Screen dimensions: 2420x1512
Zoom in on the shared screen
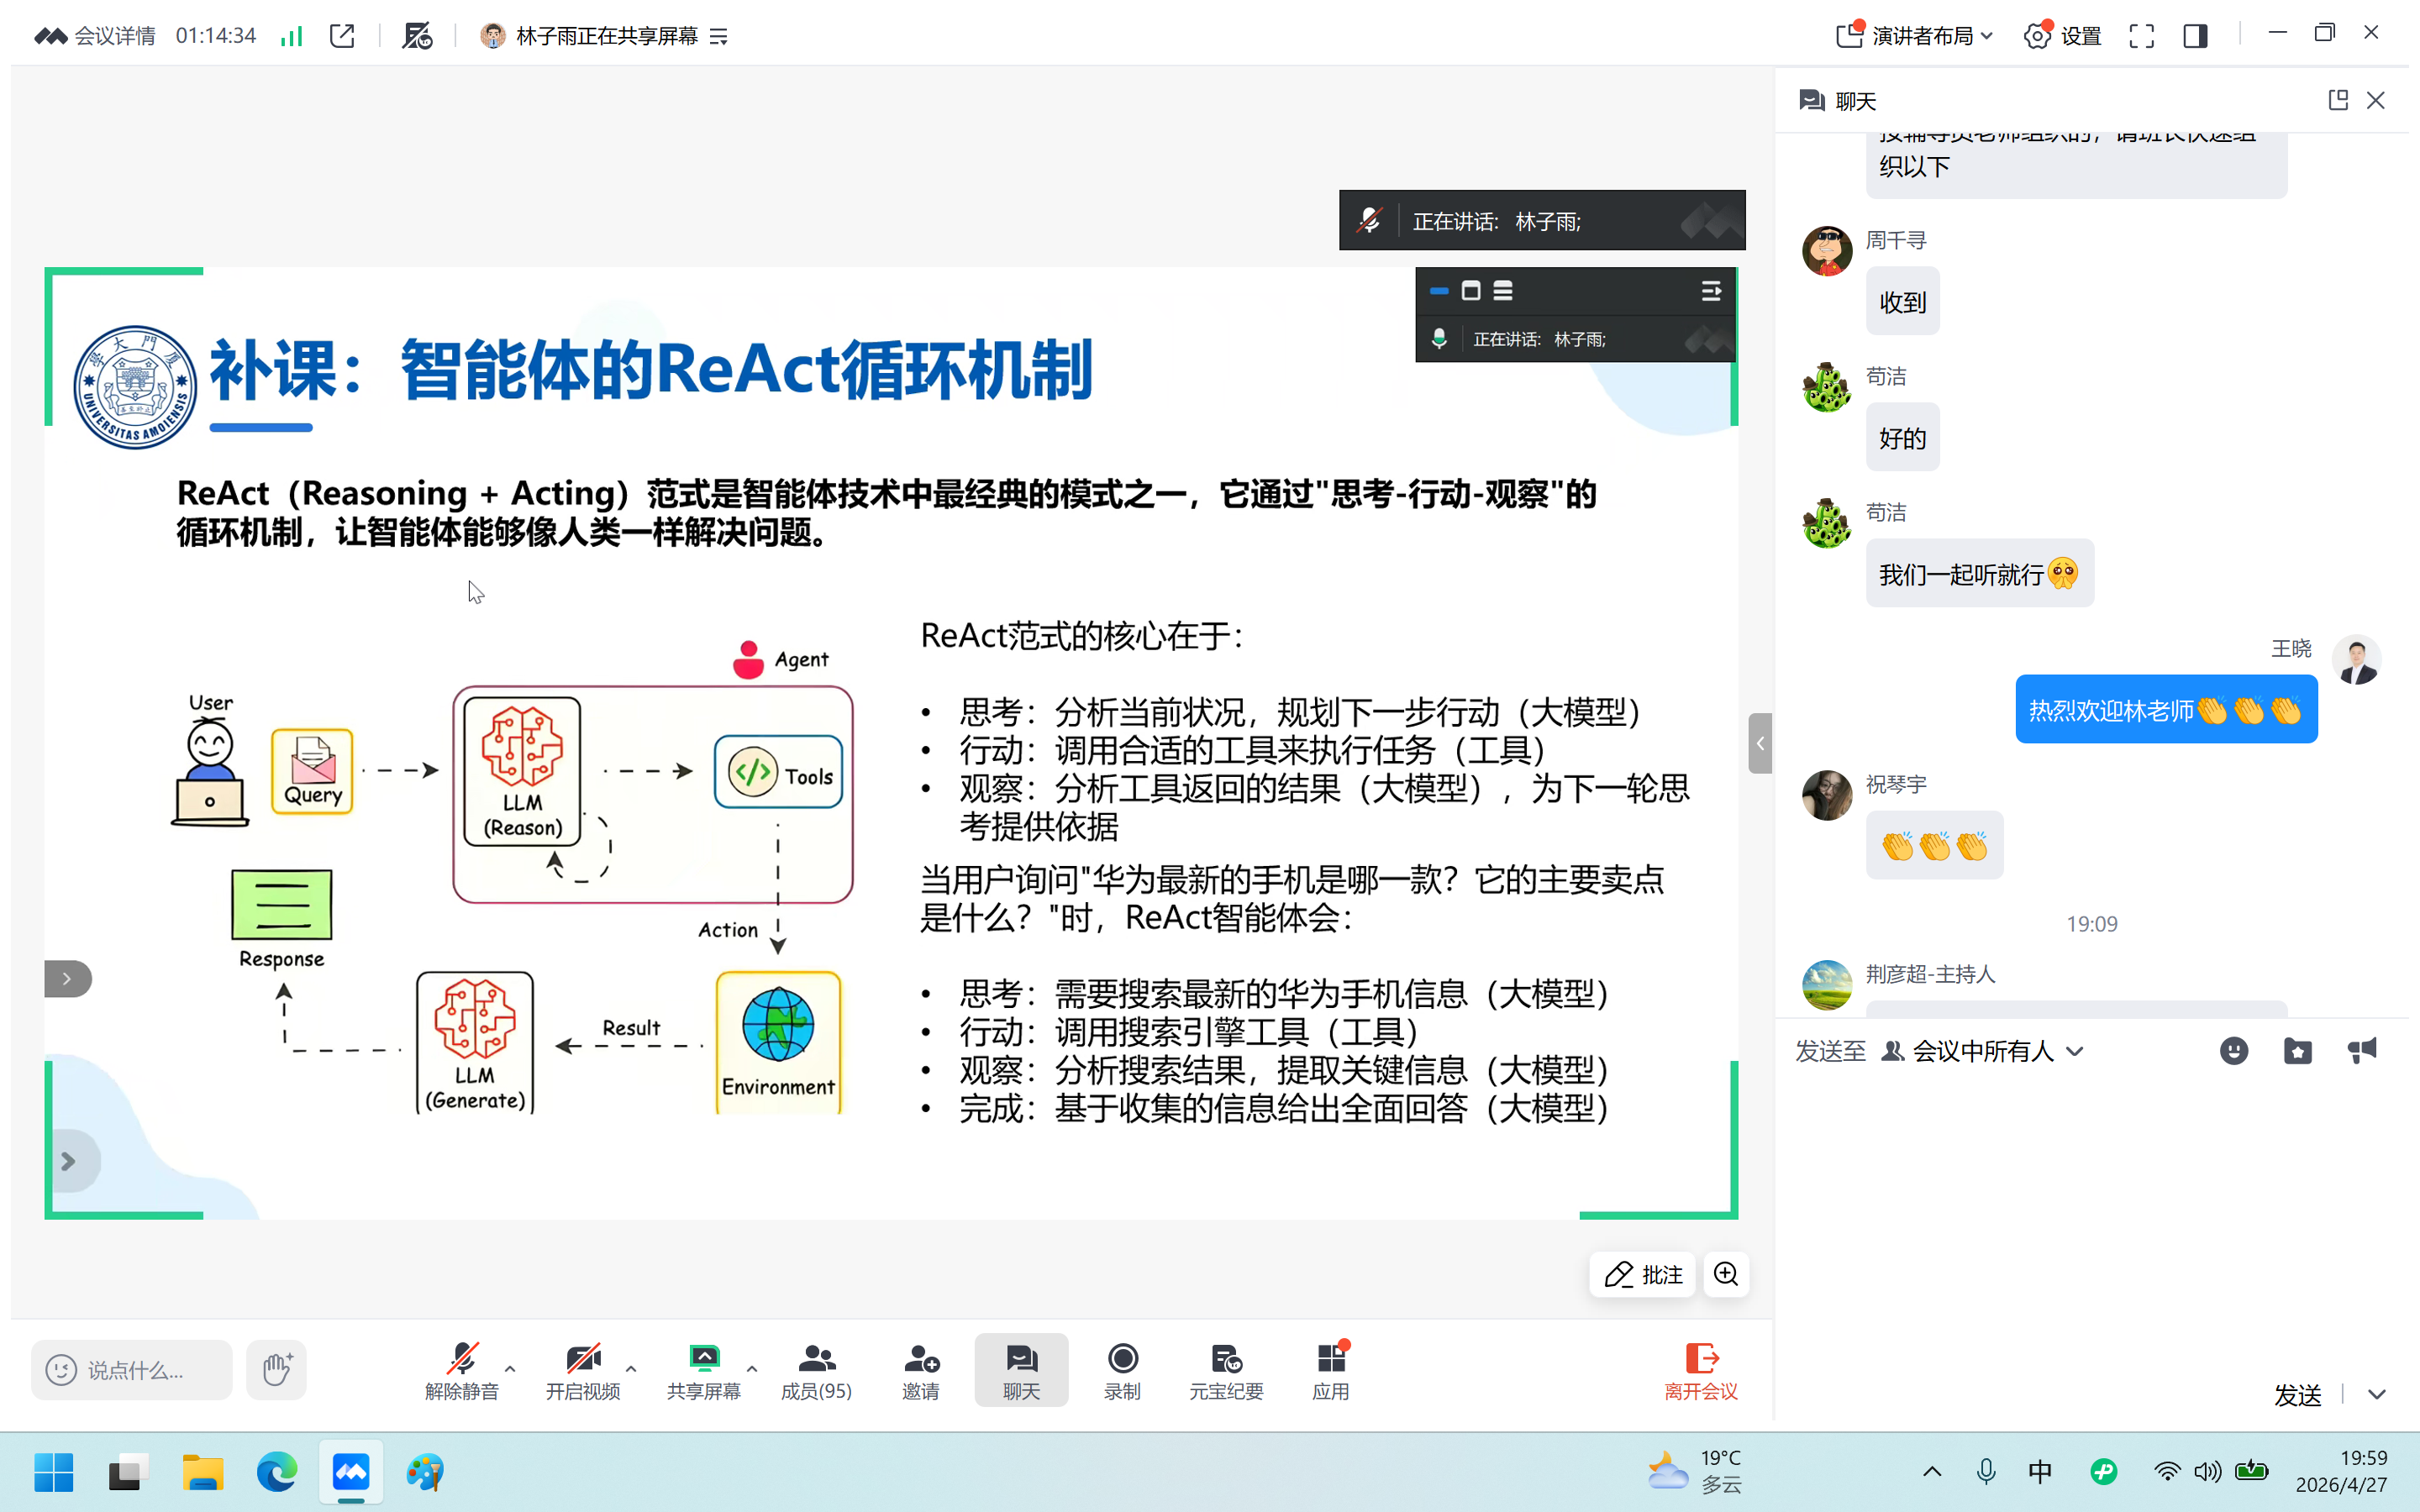(1726, 1274)
